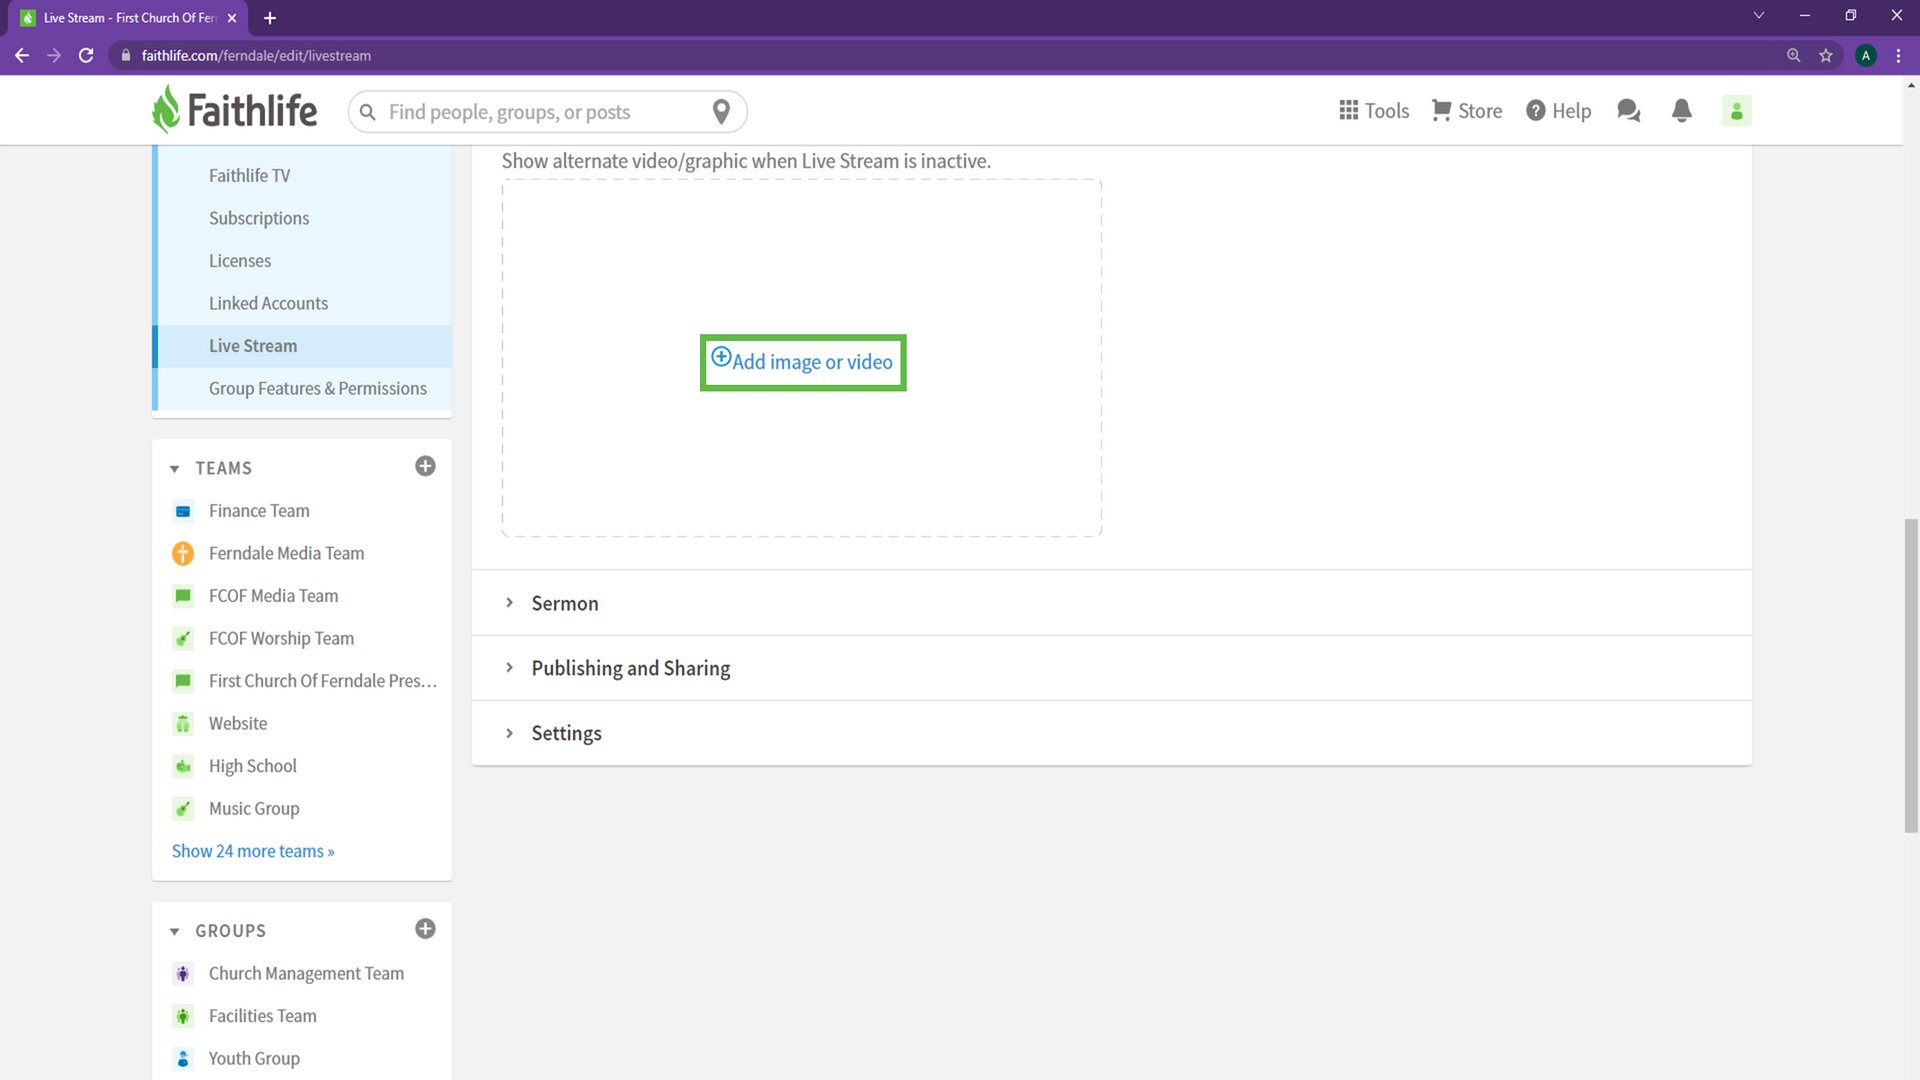Click the search magnifier icon

(368, 112)
